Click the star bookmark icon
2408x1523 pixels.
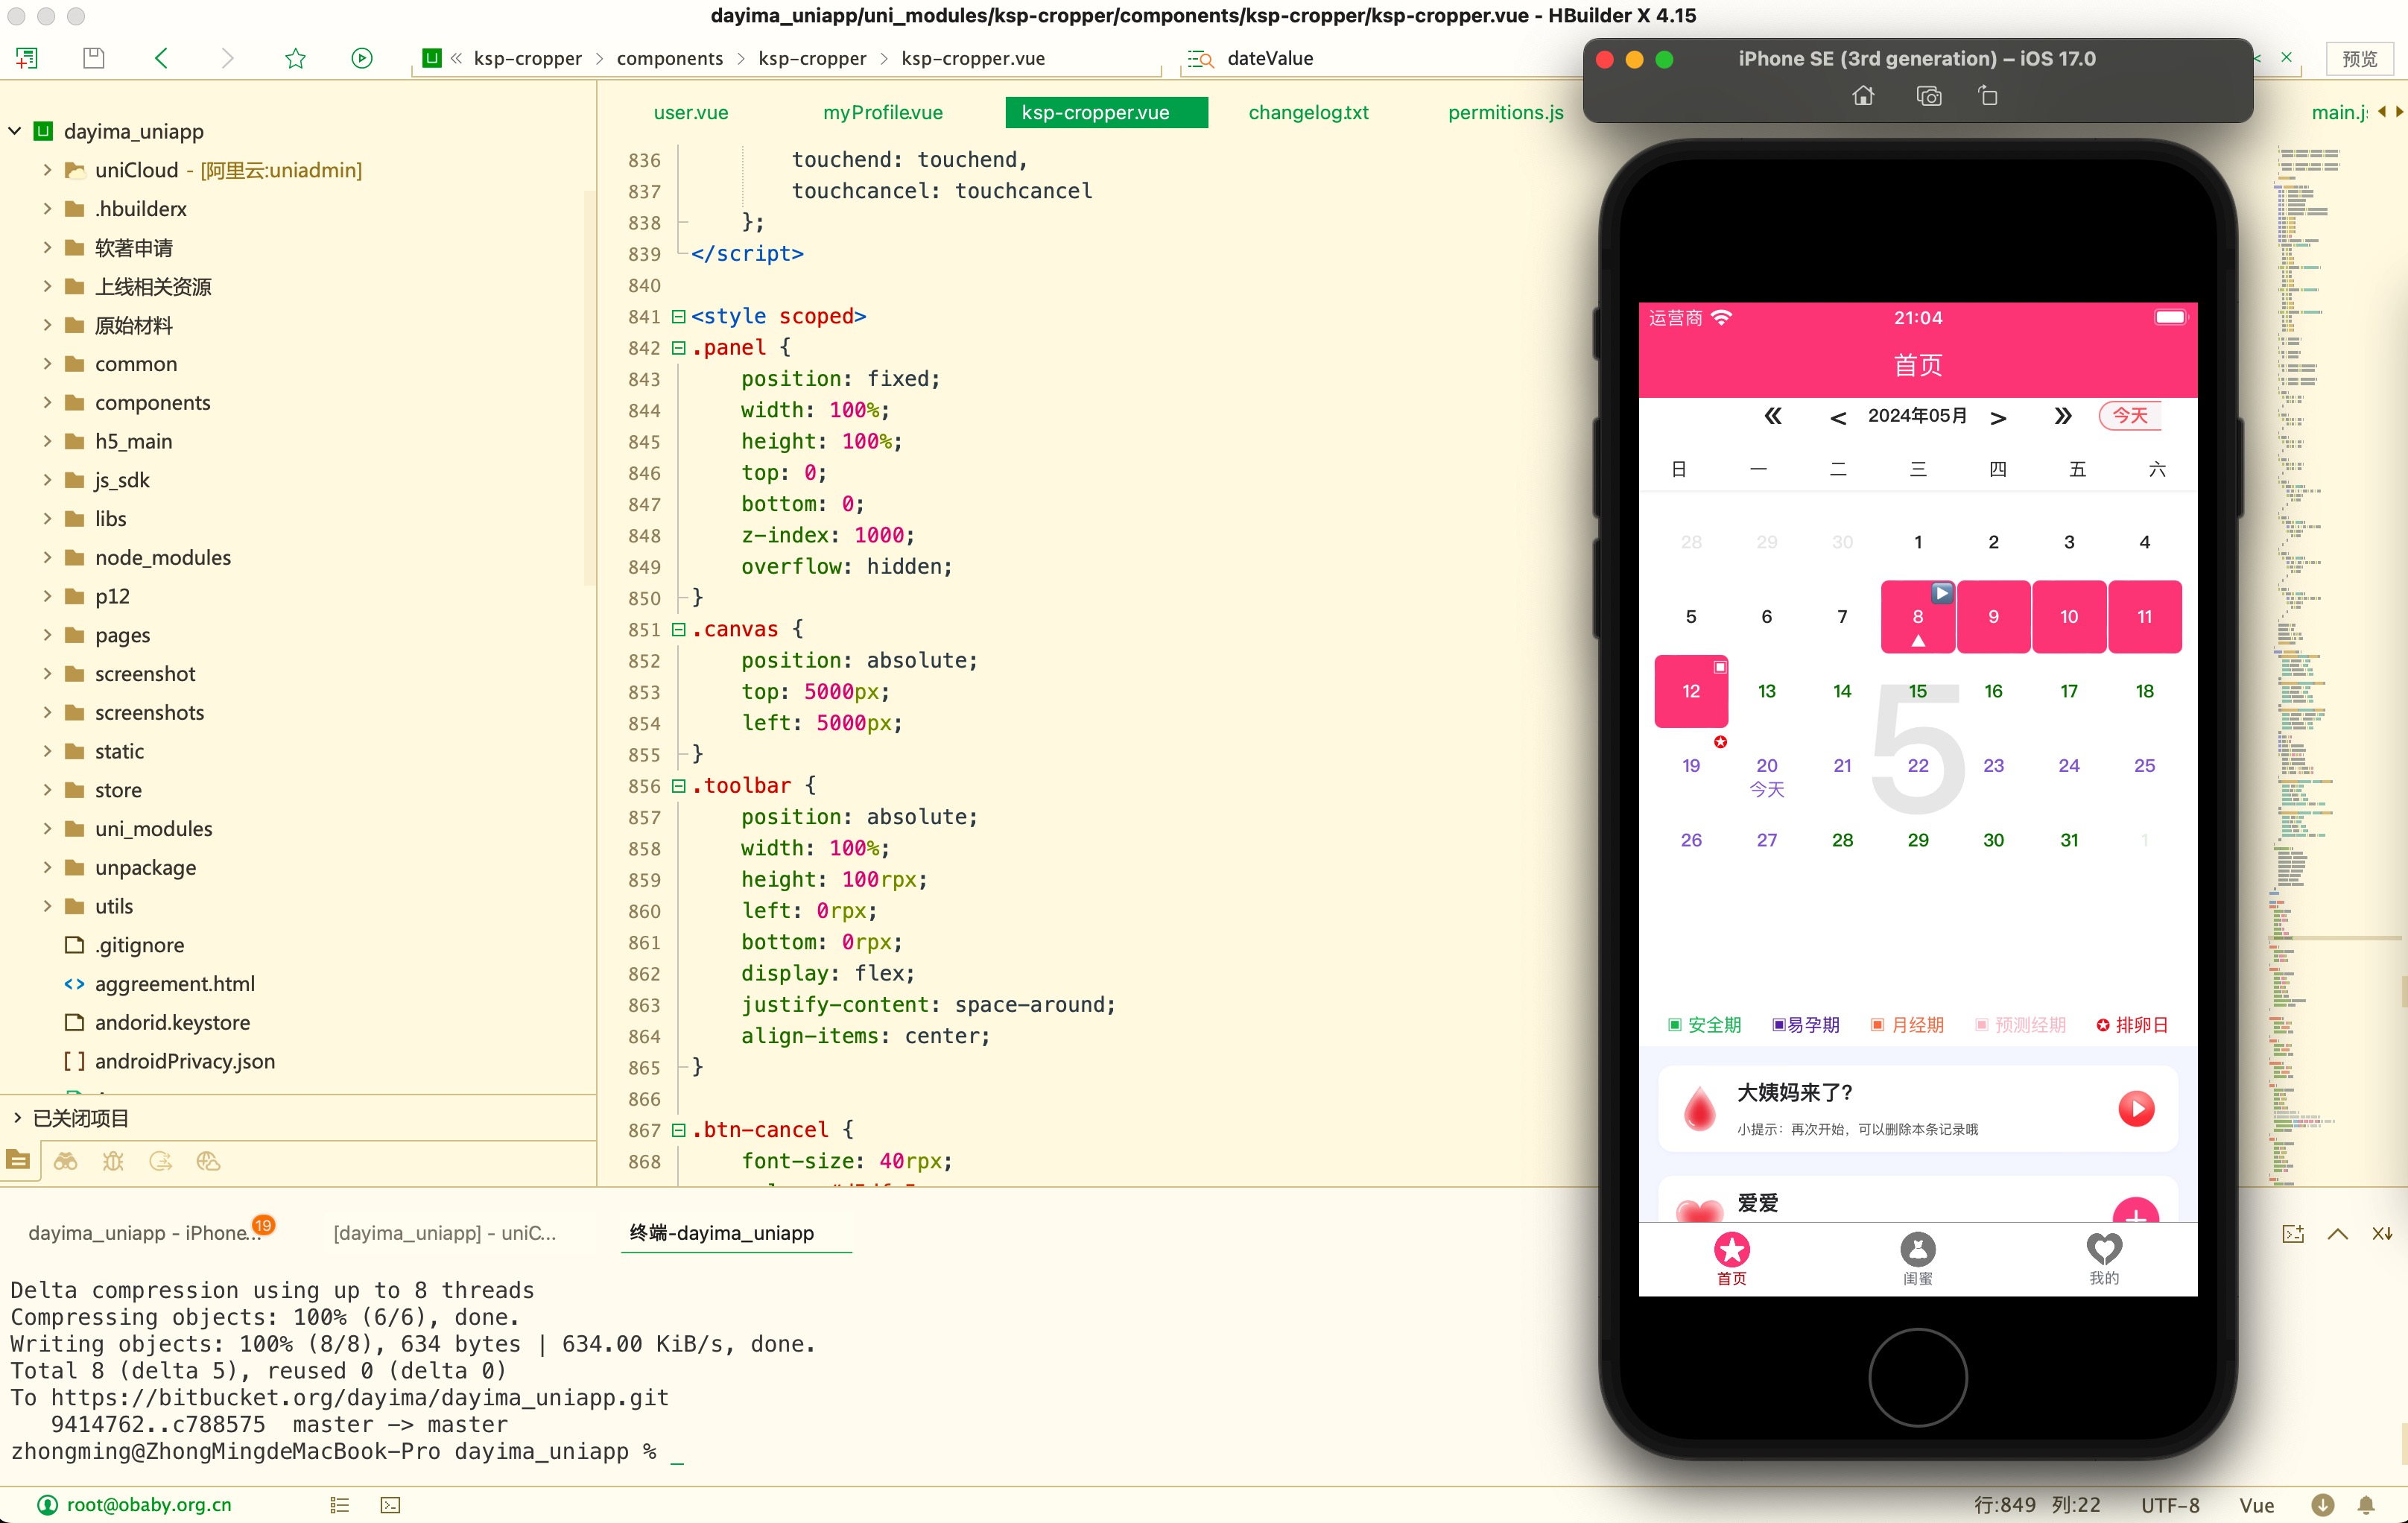coord(295,58)
